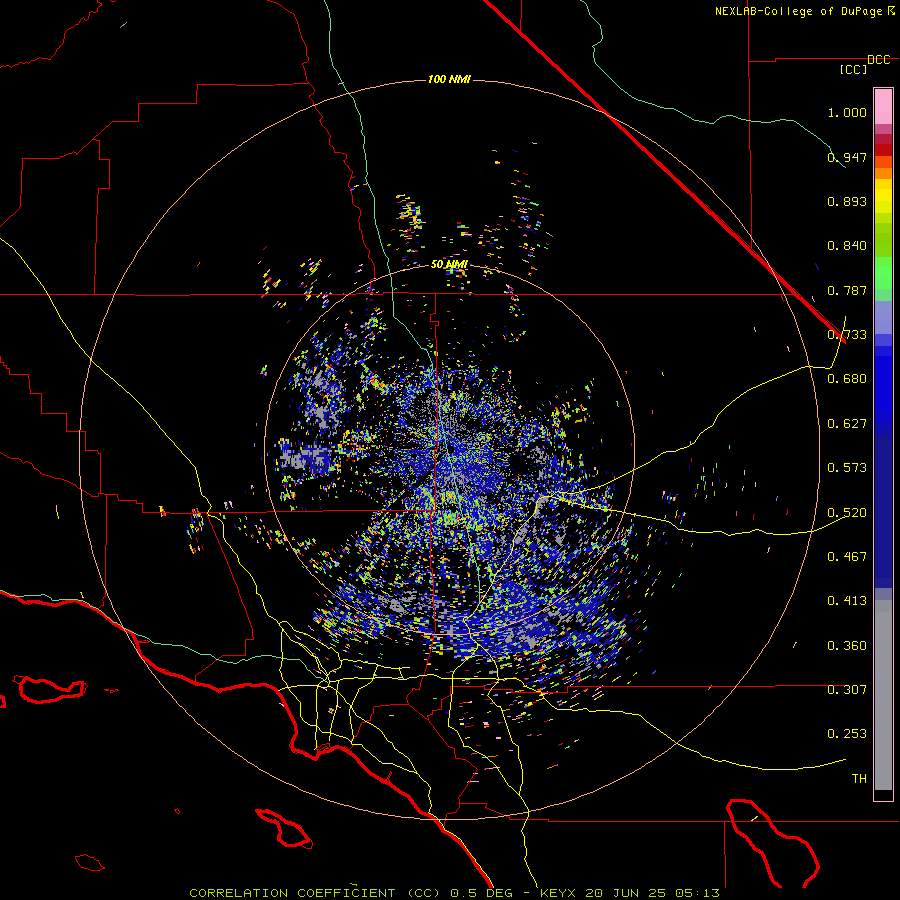The height and width of the screenshot is (900, 900).
Task: Pick the red color band on scale
Action: [x=883, y=150]
